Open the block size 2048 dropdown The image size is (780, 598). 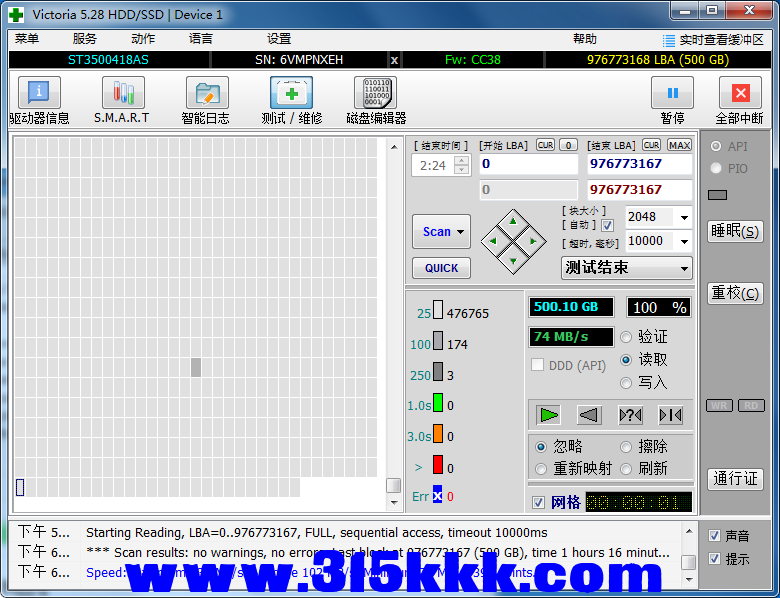pos(684,217)
